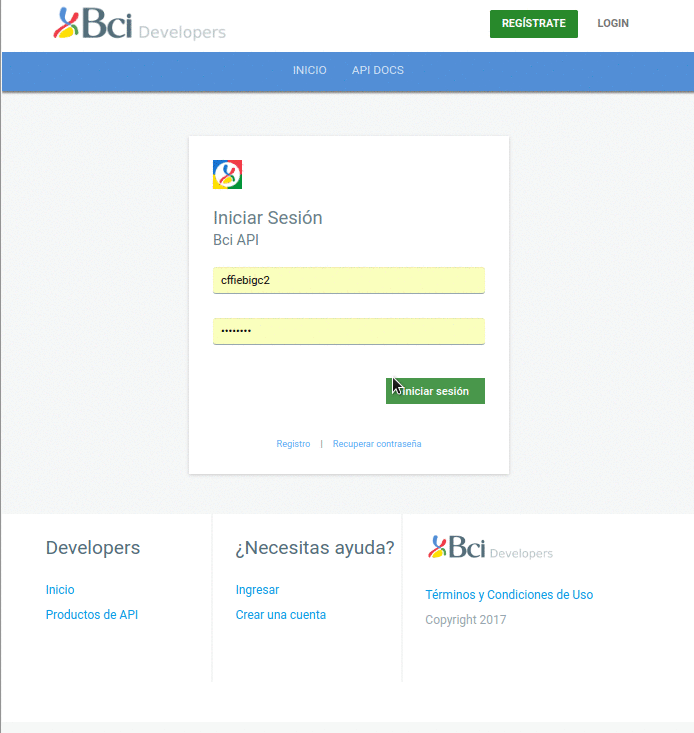Focus the username field containing cffiebigc2
Image resolution: width=694 pixels, height=733 pixels.
(x=349, y=280)
